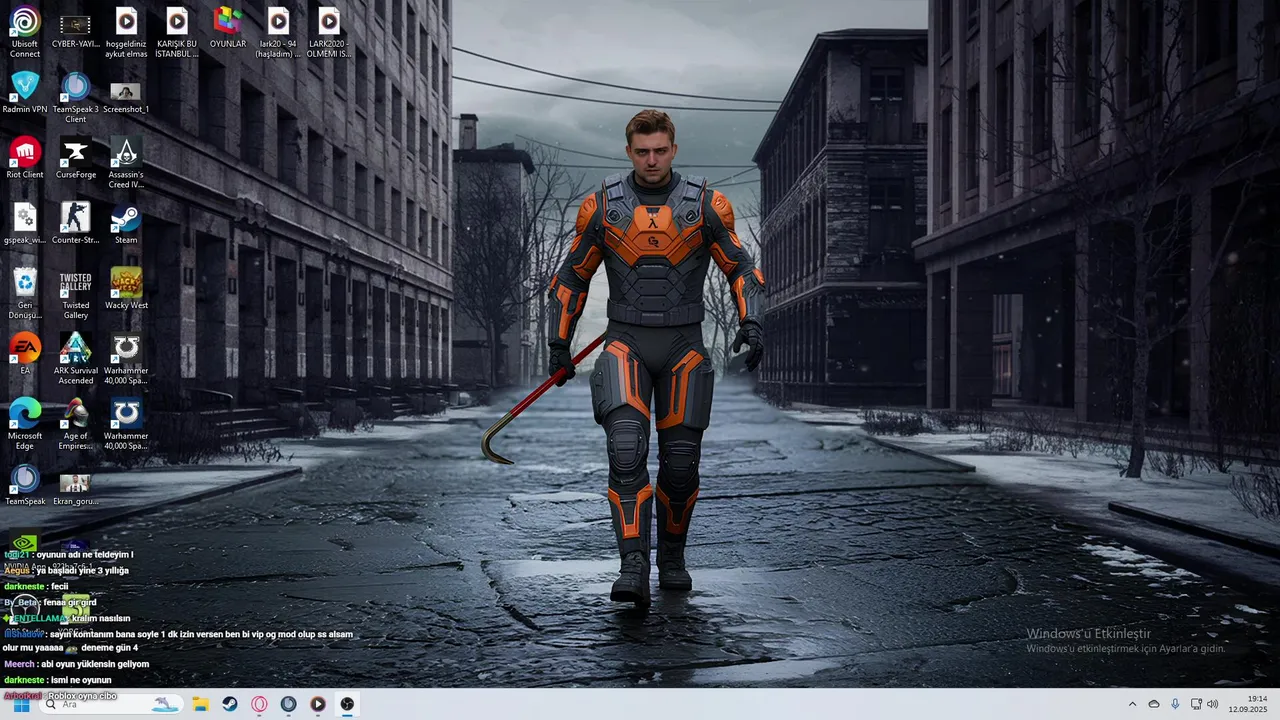
Task: Open the CYBER-YAYI desktop item
Action: pos(75,32)
